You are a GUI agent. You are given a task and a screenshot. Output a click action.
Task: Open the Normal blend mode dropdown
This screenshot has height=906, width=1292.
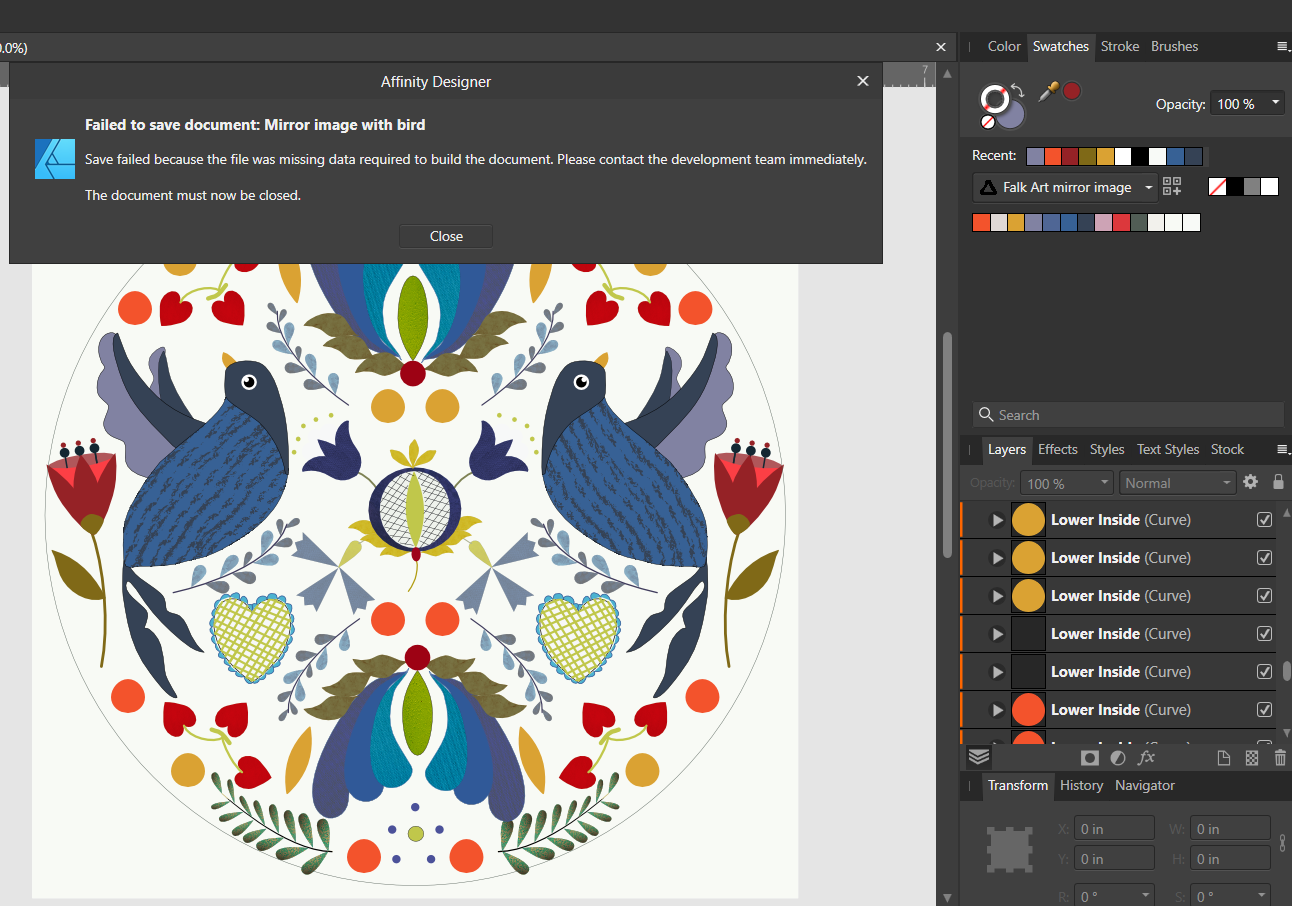tap(1177, 483)
